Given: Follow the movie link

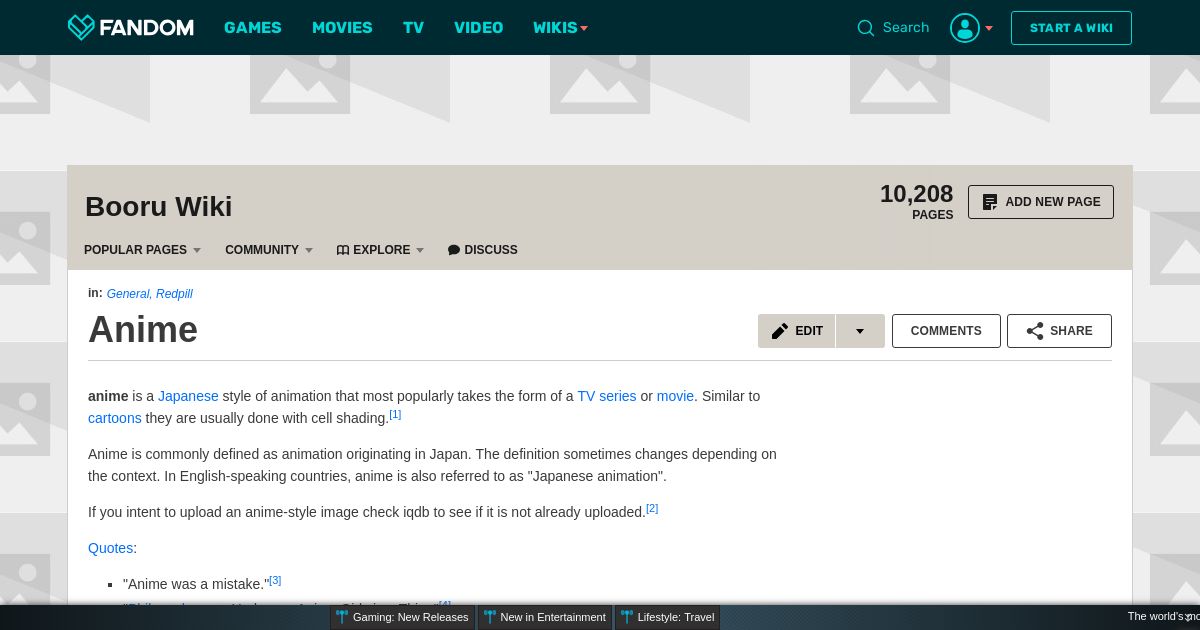Looking at the screenshot, I should point(675,396).
